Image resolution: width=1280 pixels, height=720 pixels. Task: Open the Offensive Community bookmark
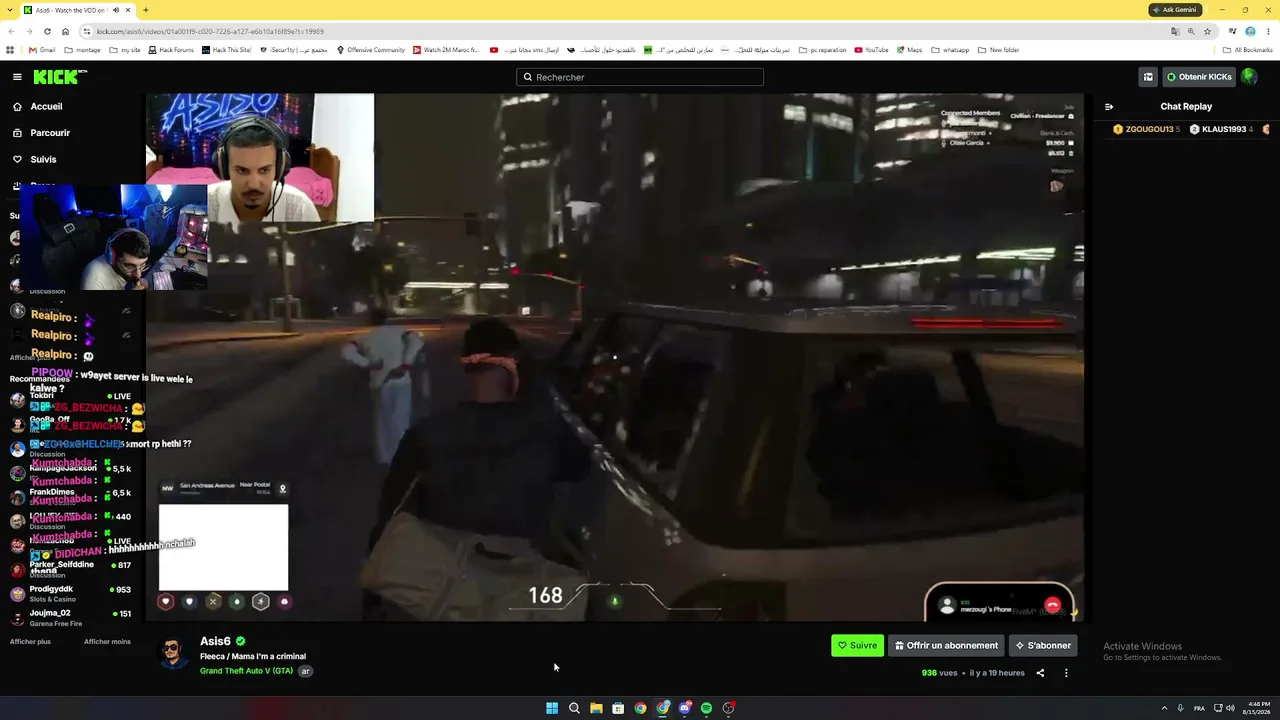click(370, 50)
